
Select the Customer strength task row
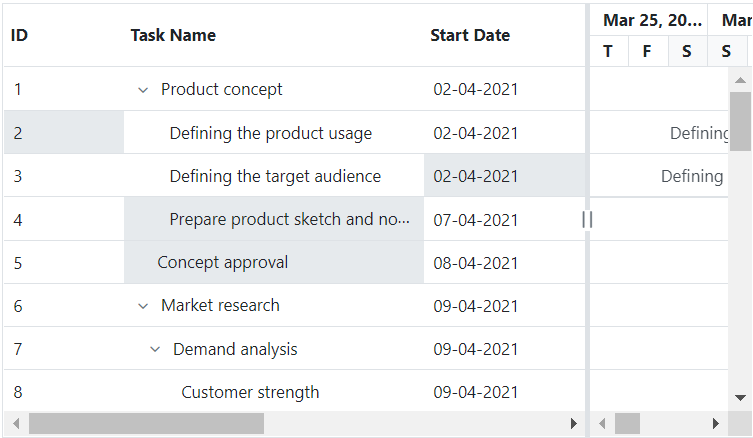[x=250, y=392]
